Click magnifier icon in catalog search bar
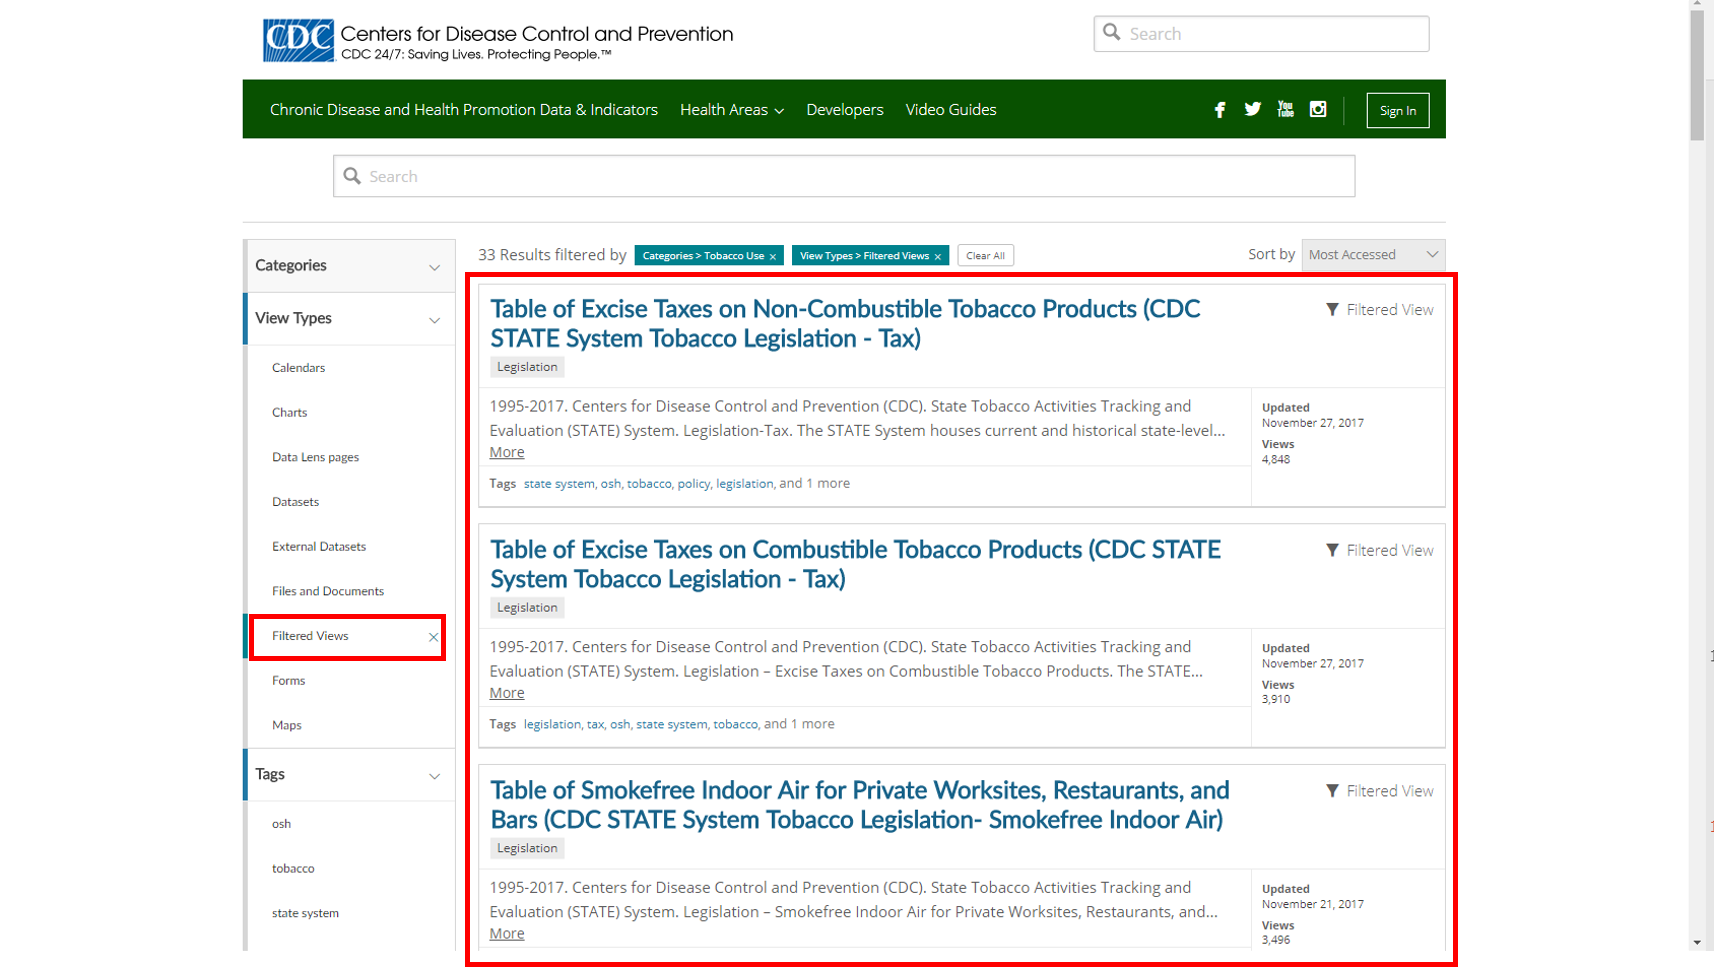This screenshot has width=1714, height=967. pos(352,176)
